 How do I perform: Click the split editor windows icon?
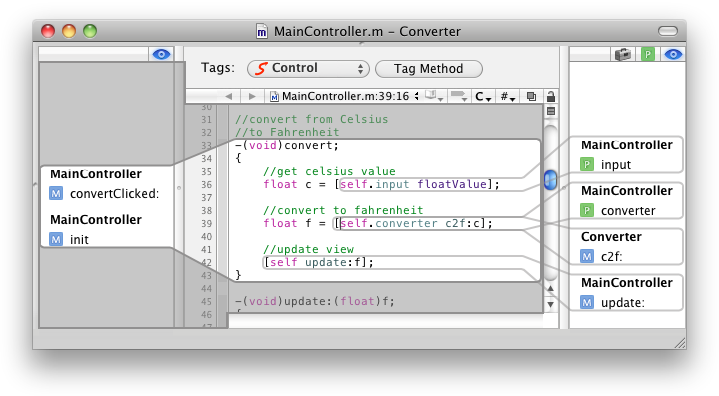(x=531, y=96)
